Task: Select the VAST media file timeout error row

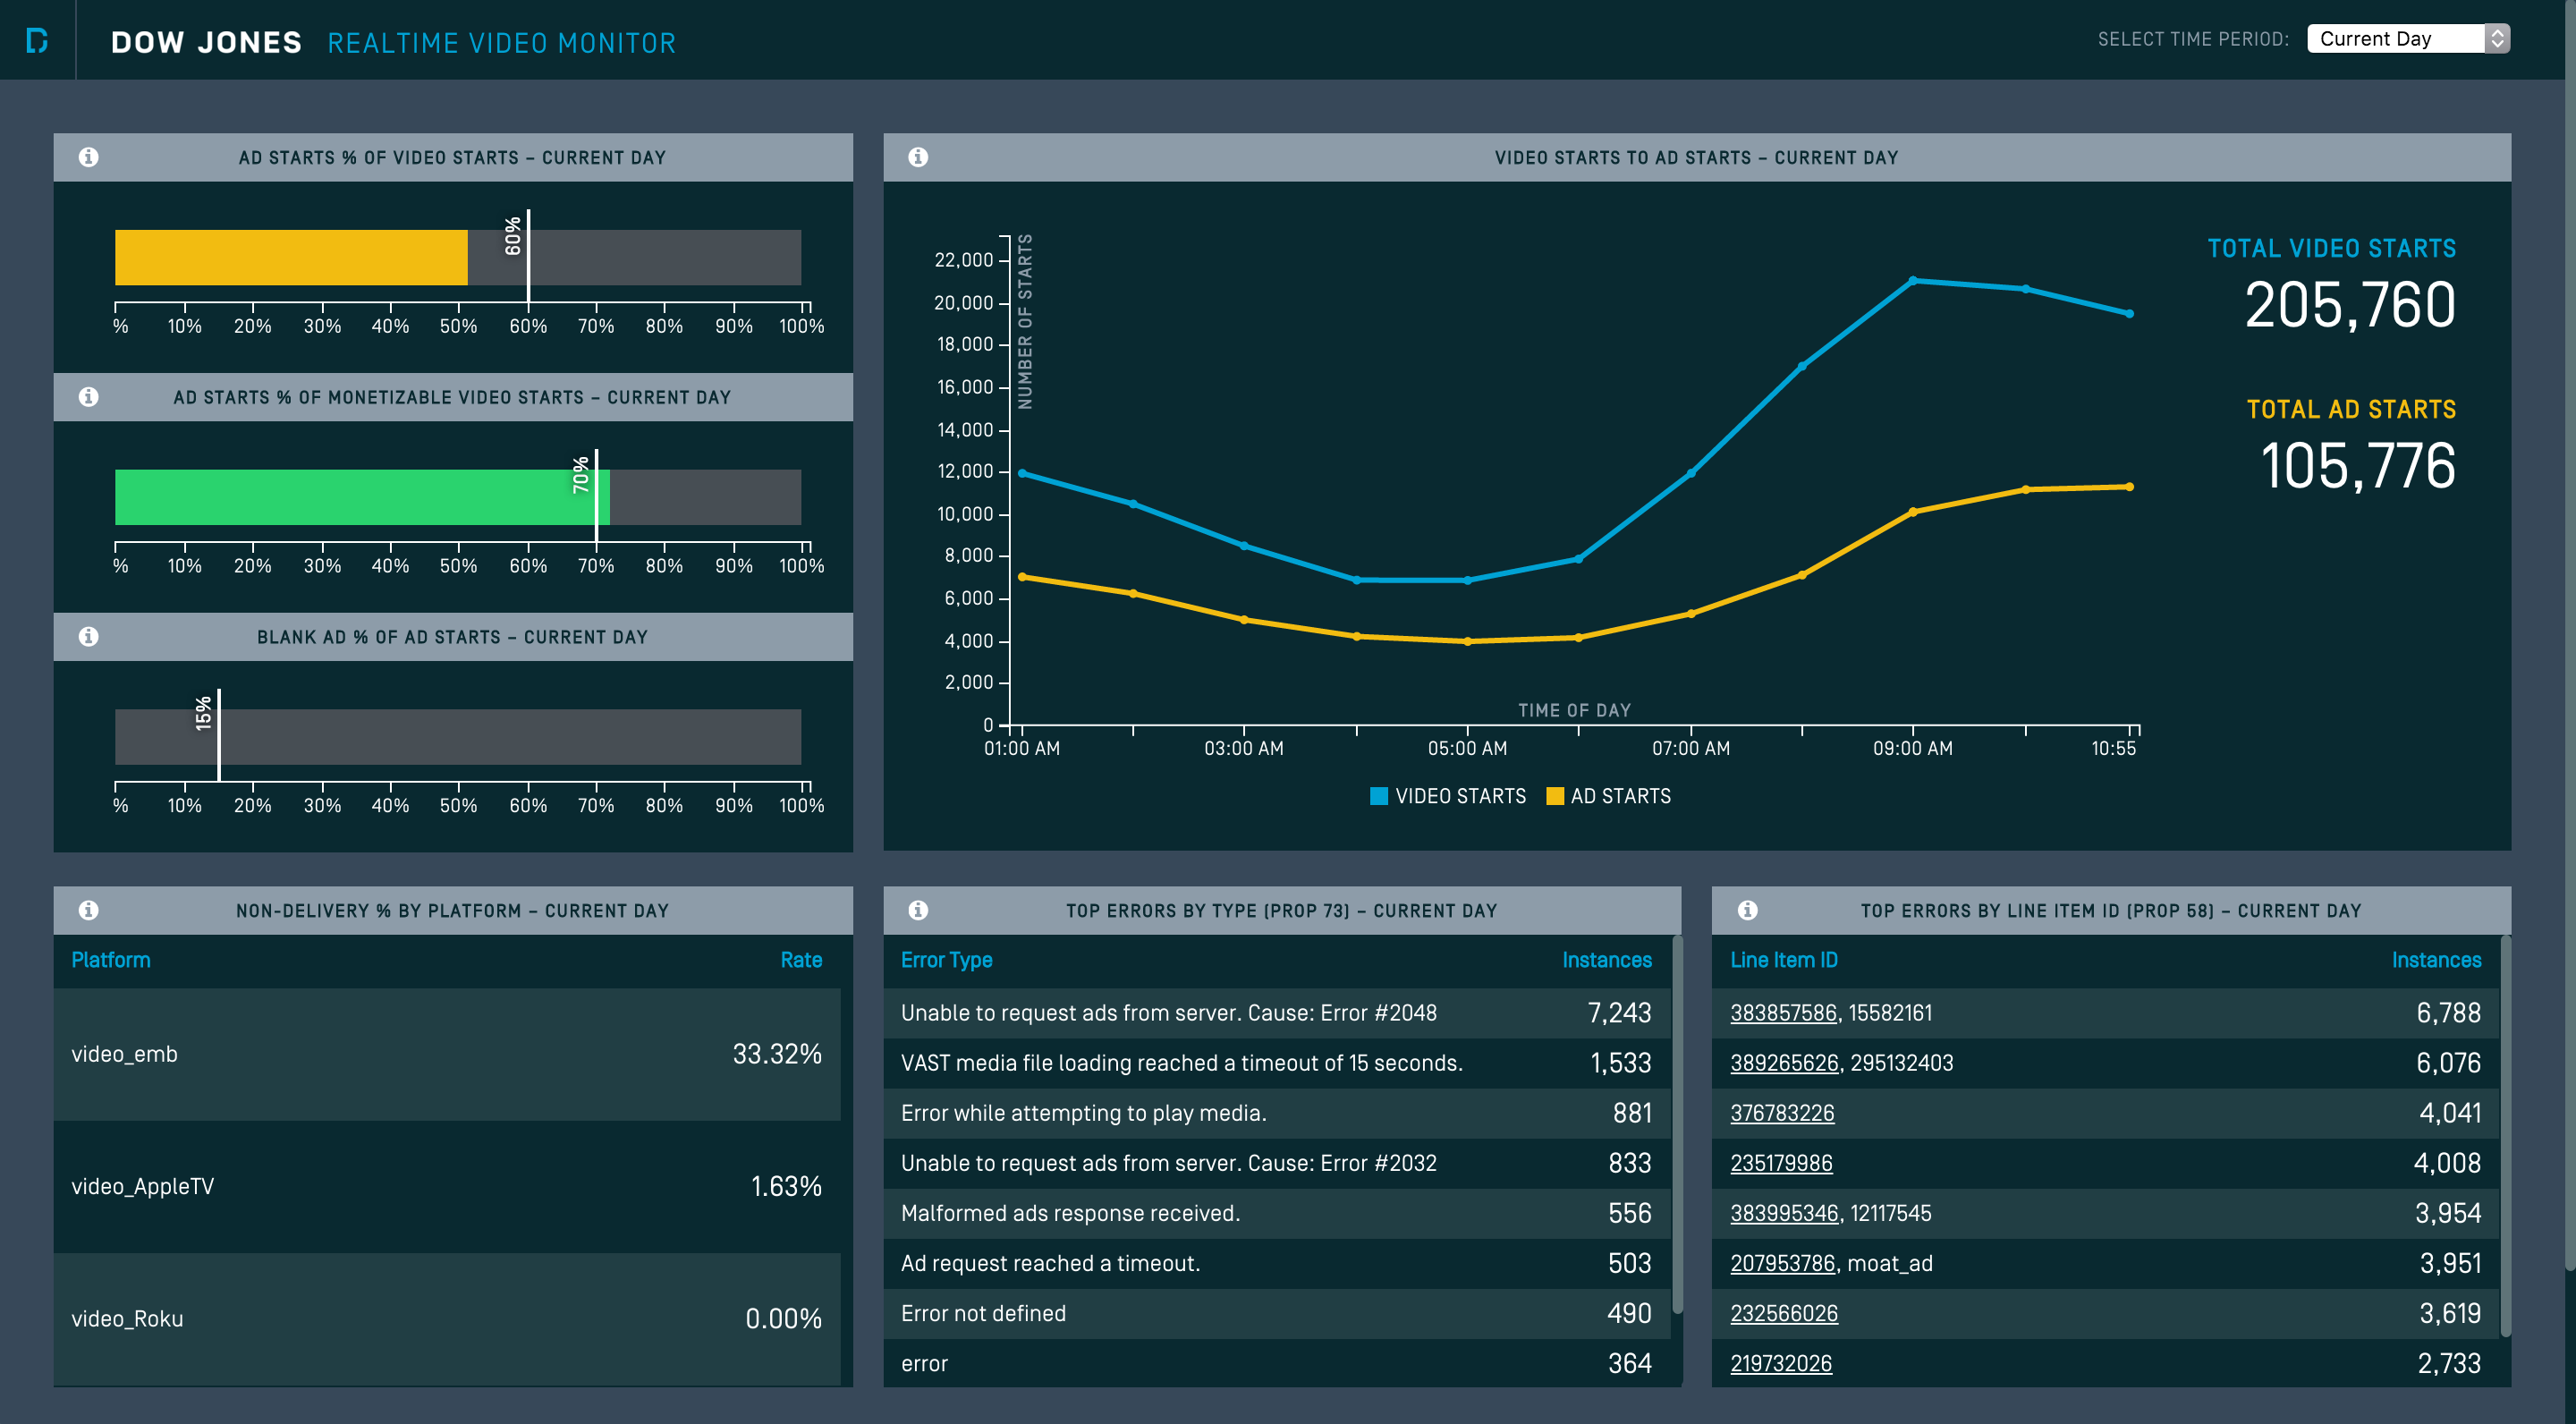Action: click(x=1277, y=1063)
